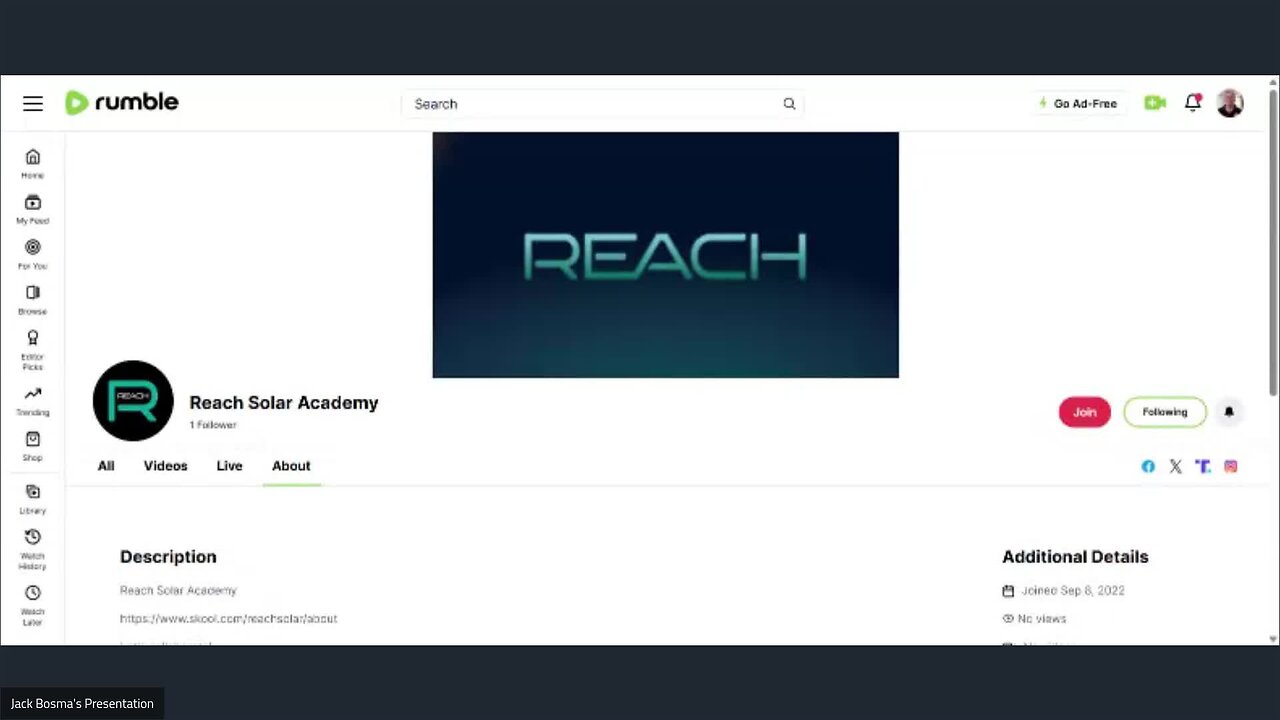Click the Reach channel avatar logo
The height and width of the screenshot is (720, 1280).
coord(133,401)
